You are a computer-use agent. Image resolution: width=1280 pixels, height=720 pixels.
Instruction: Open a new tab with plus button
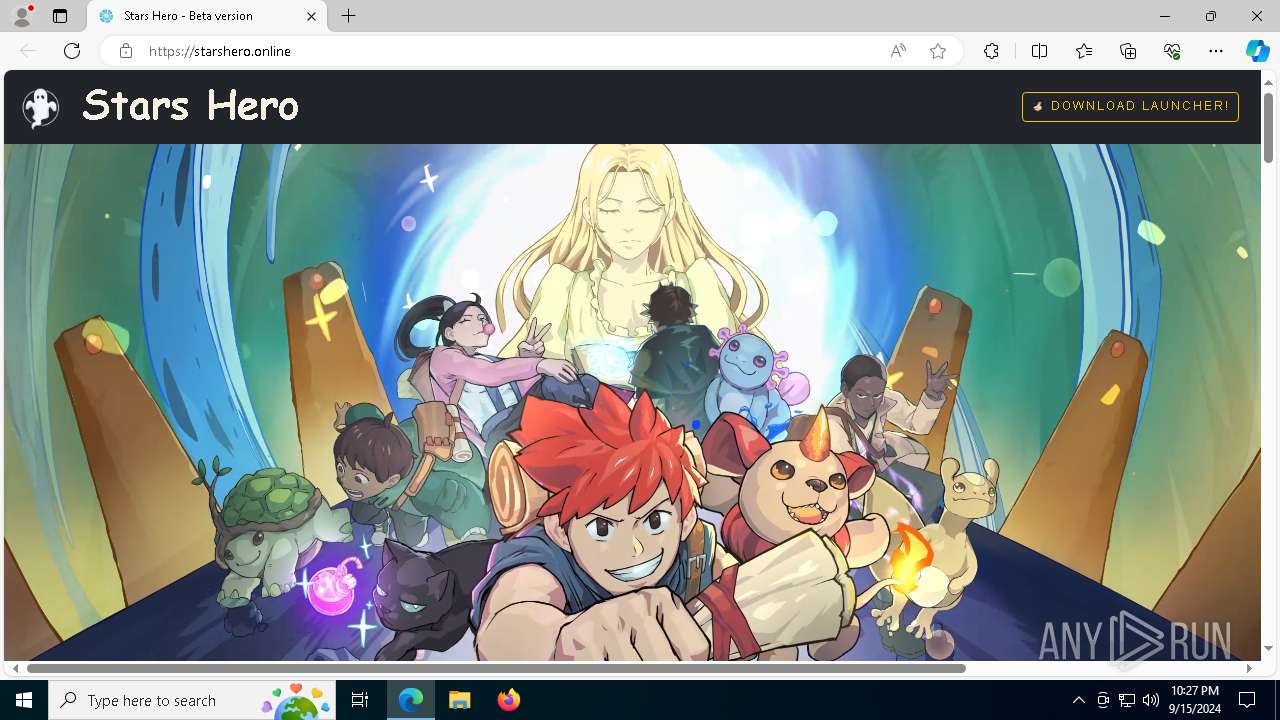349,16
